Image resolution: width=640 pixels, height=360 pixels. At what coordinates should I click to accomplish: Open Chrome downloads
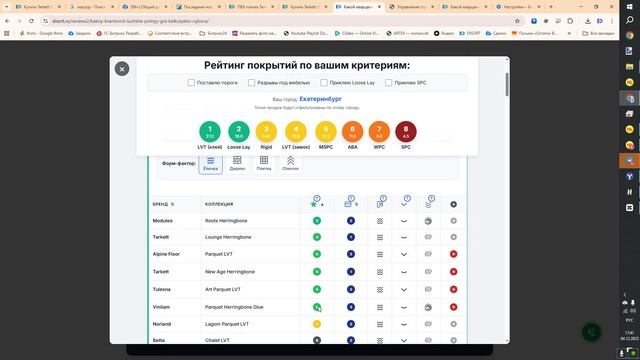click(x=587, y=21)
